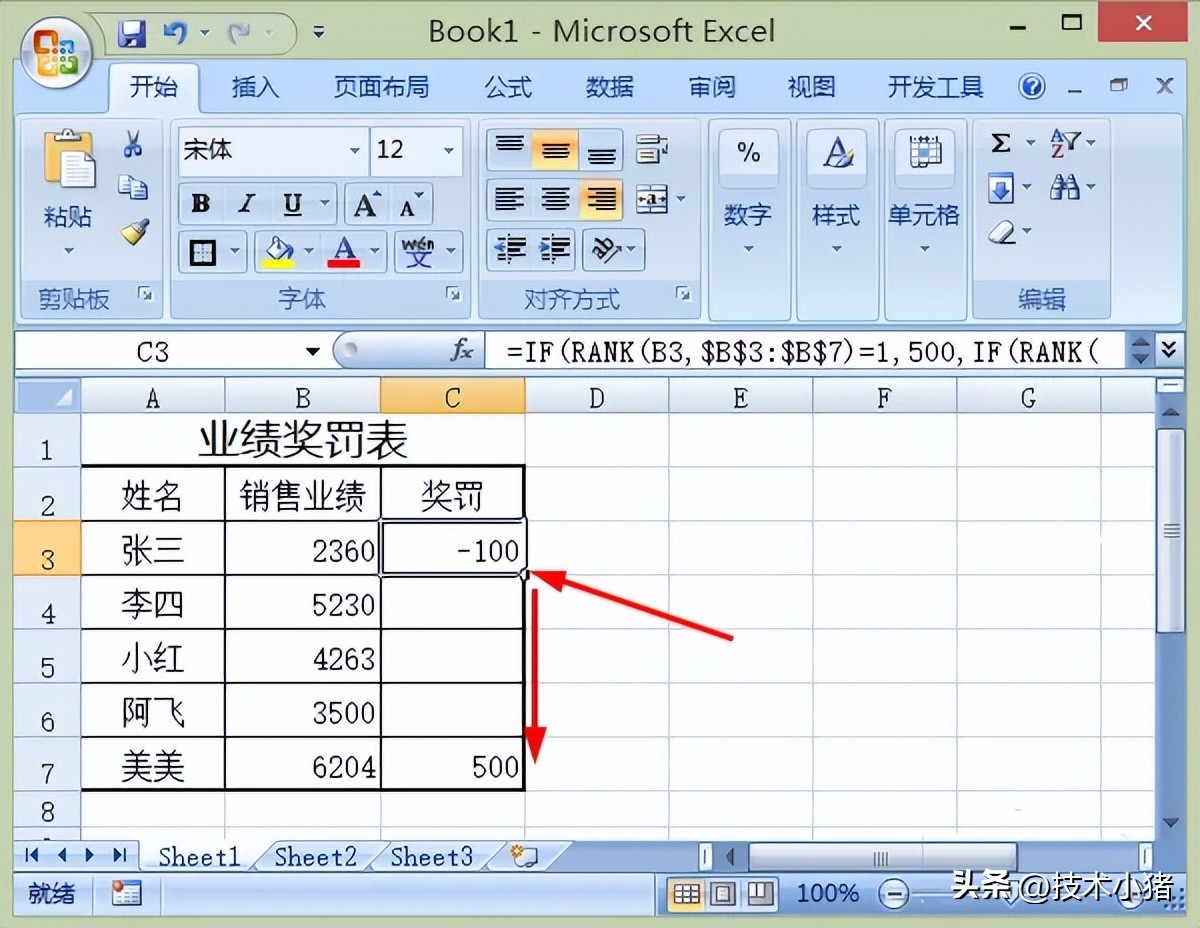Expand the 粘贴 paste options arrow
This screenshot has height=928, width=1200.
pos(68,250)
